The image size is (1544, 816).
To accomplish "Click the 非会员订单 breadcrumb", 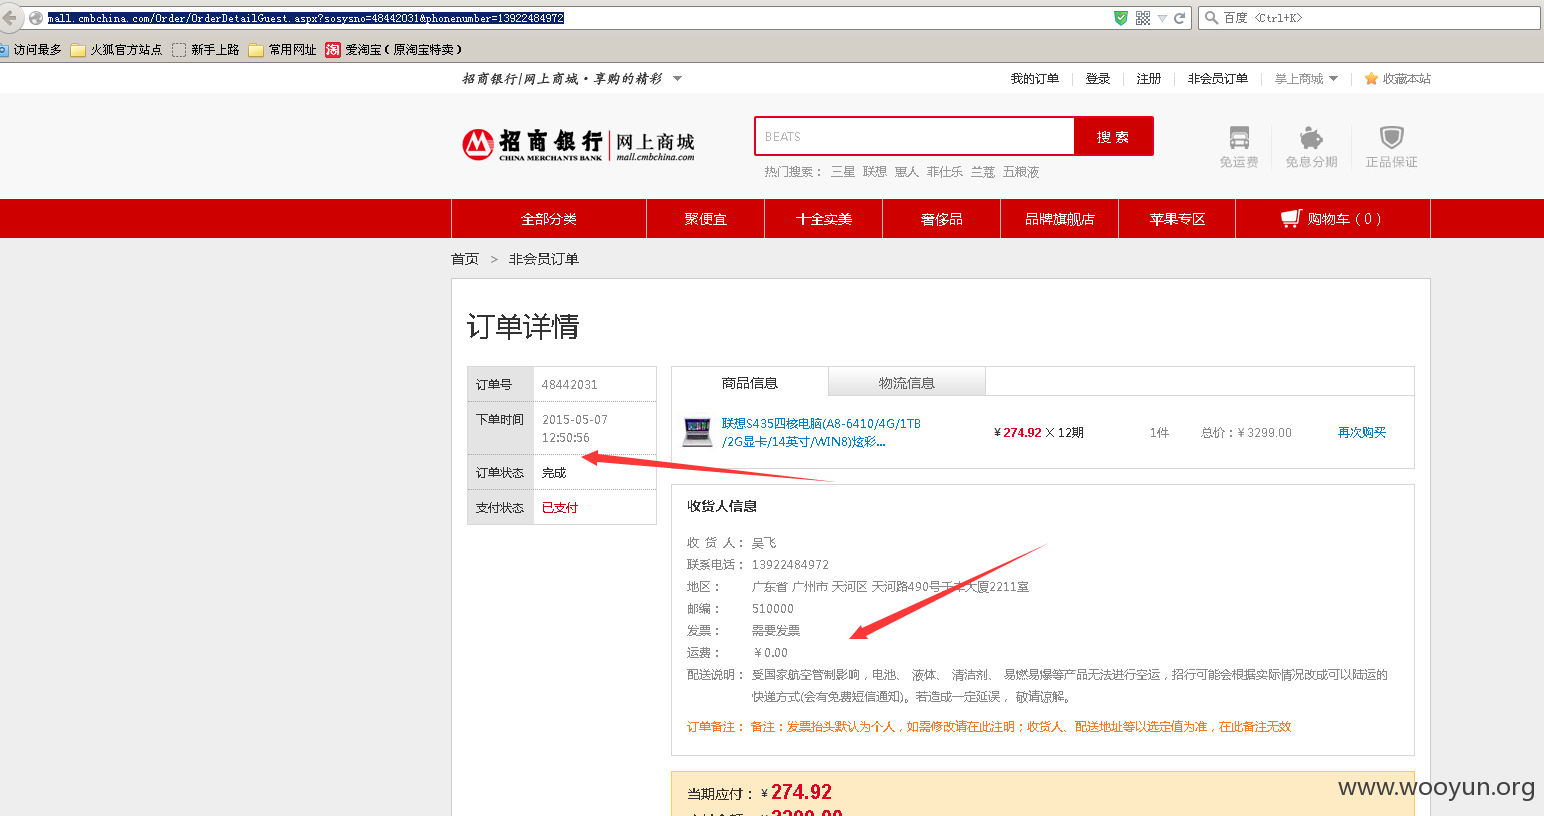I will (x=544, y=259).
